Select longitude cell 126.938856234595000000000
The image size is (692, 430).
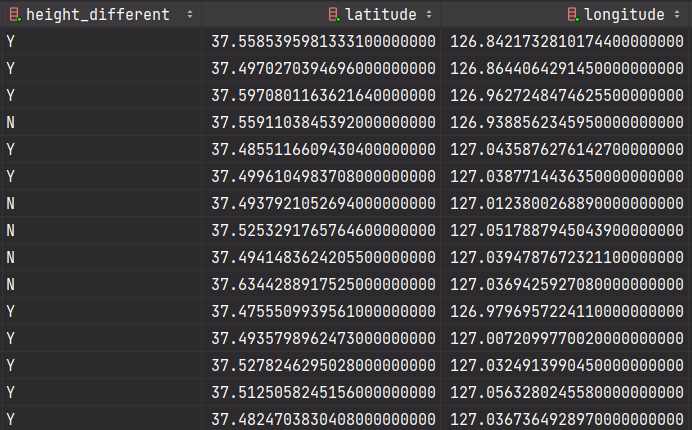(566, 122)
